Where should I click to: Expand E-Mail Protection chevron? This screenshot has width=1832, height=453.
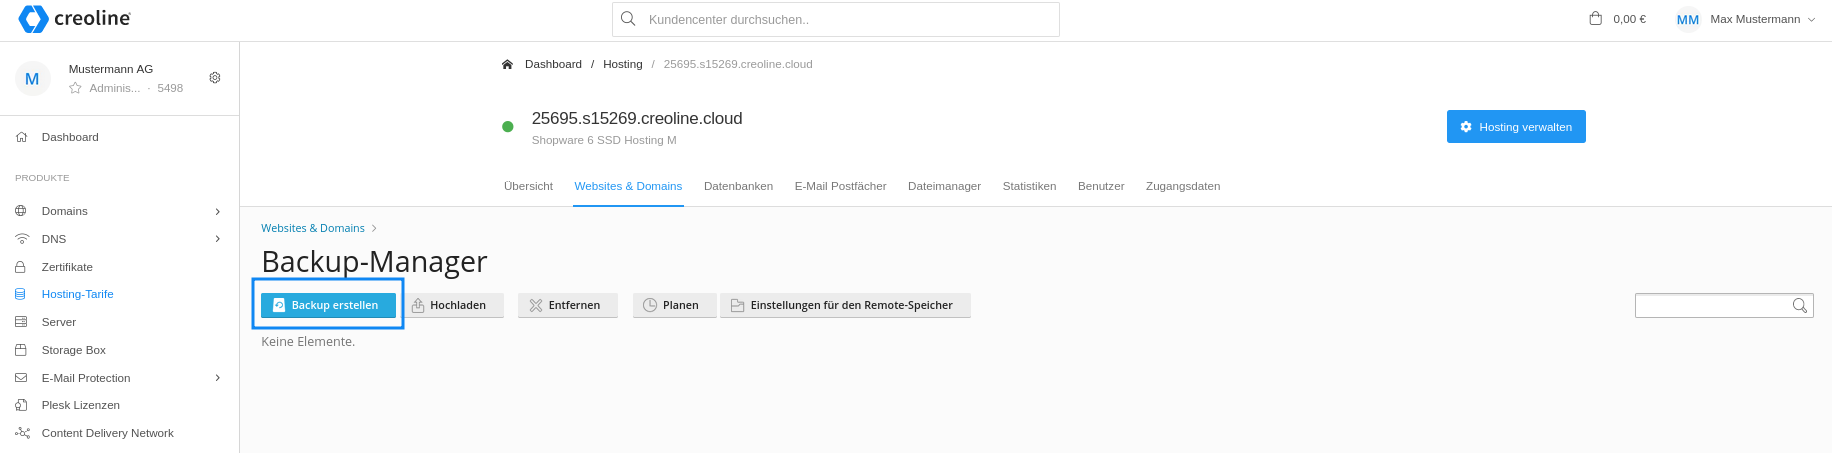pyautogui.click(x=218, y=378)
